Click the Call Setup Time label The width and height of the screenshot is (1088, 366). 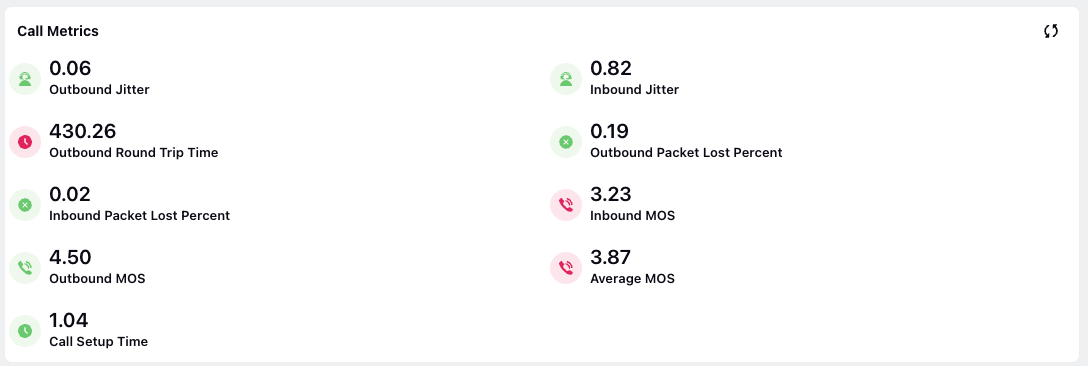tap(99, 342)
